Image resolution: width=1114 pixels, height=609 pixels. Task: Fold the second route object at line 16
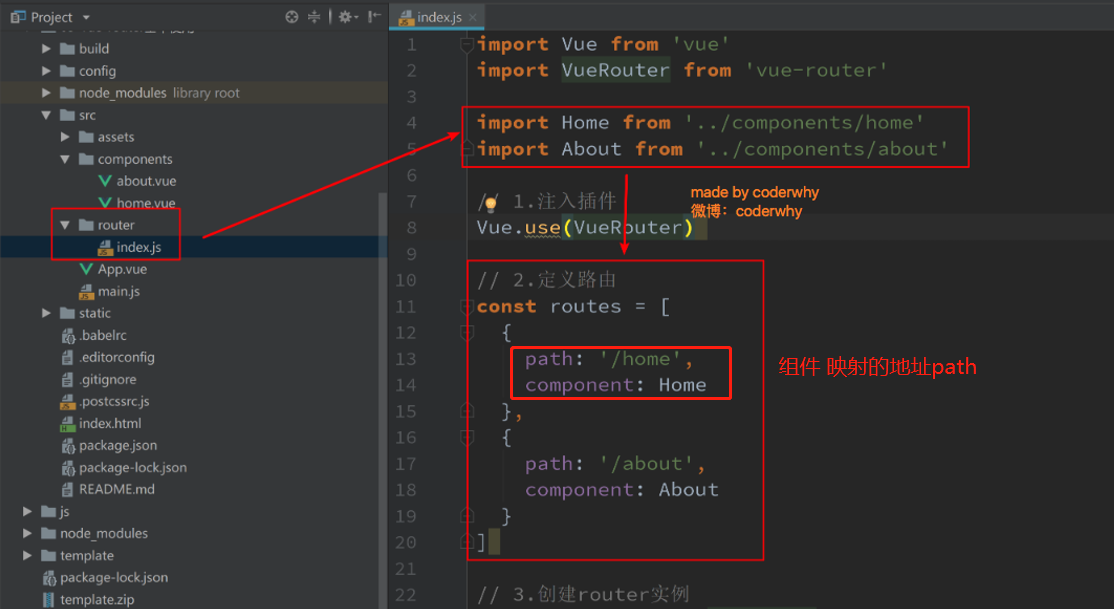pyautogui.click(x=467, y=438)
